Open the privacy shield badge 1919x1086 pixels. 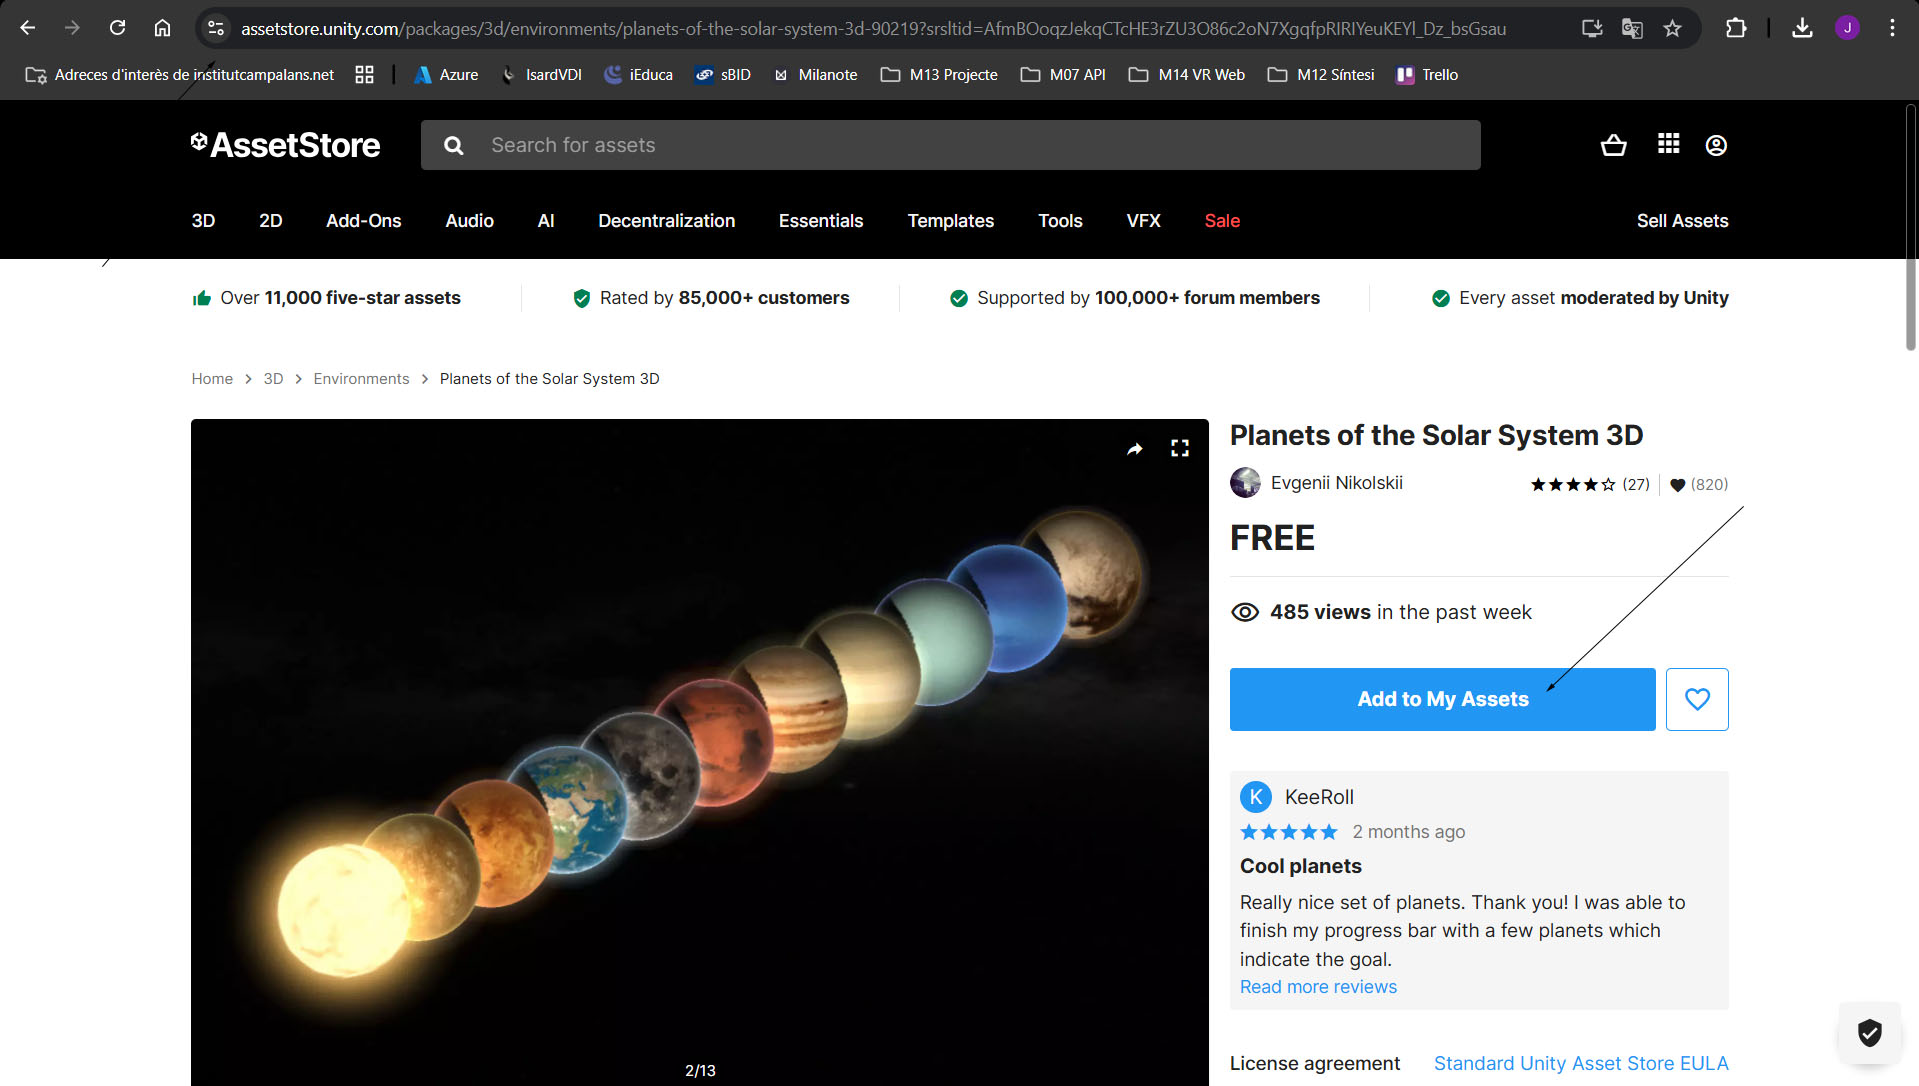[1869, 1032]
